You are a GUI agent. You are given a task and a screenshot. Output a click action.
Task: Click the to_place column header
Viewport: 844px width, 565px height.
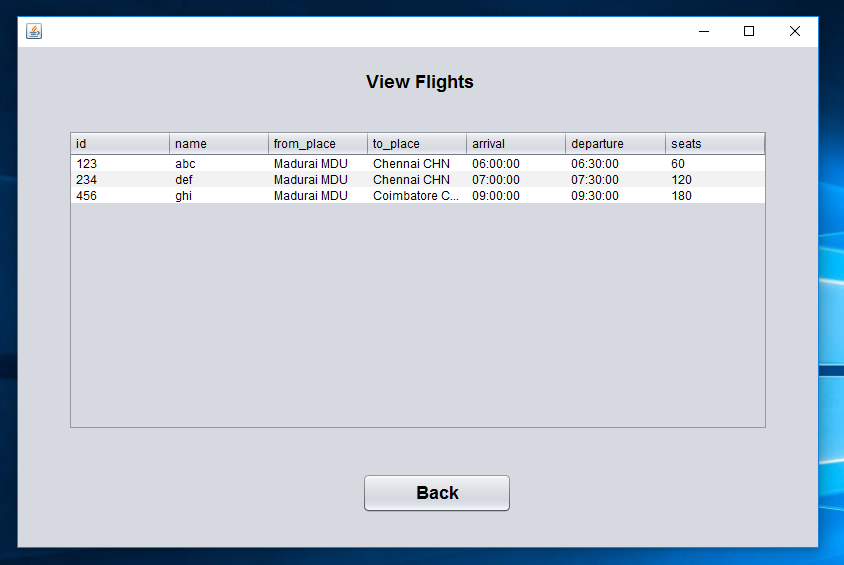[x=417, y=144]
